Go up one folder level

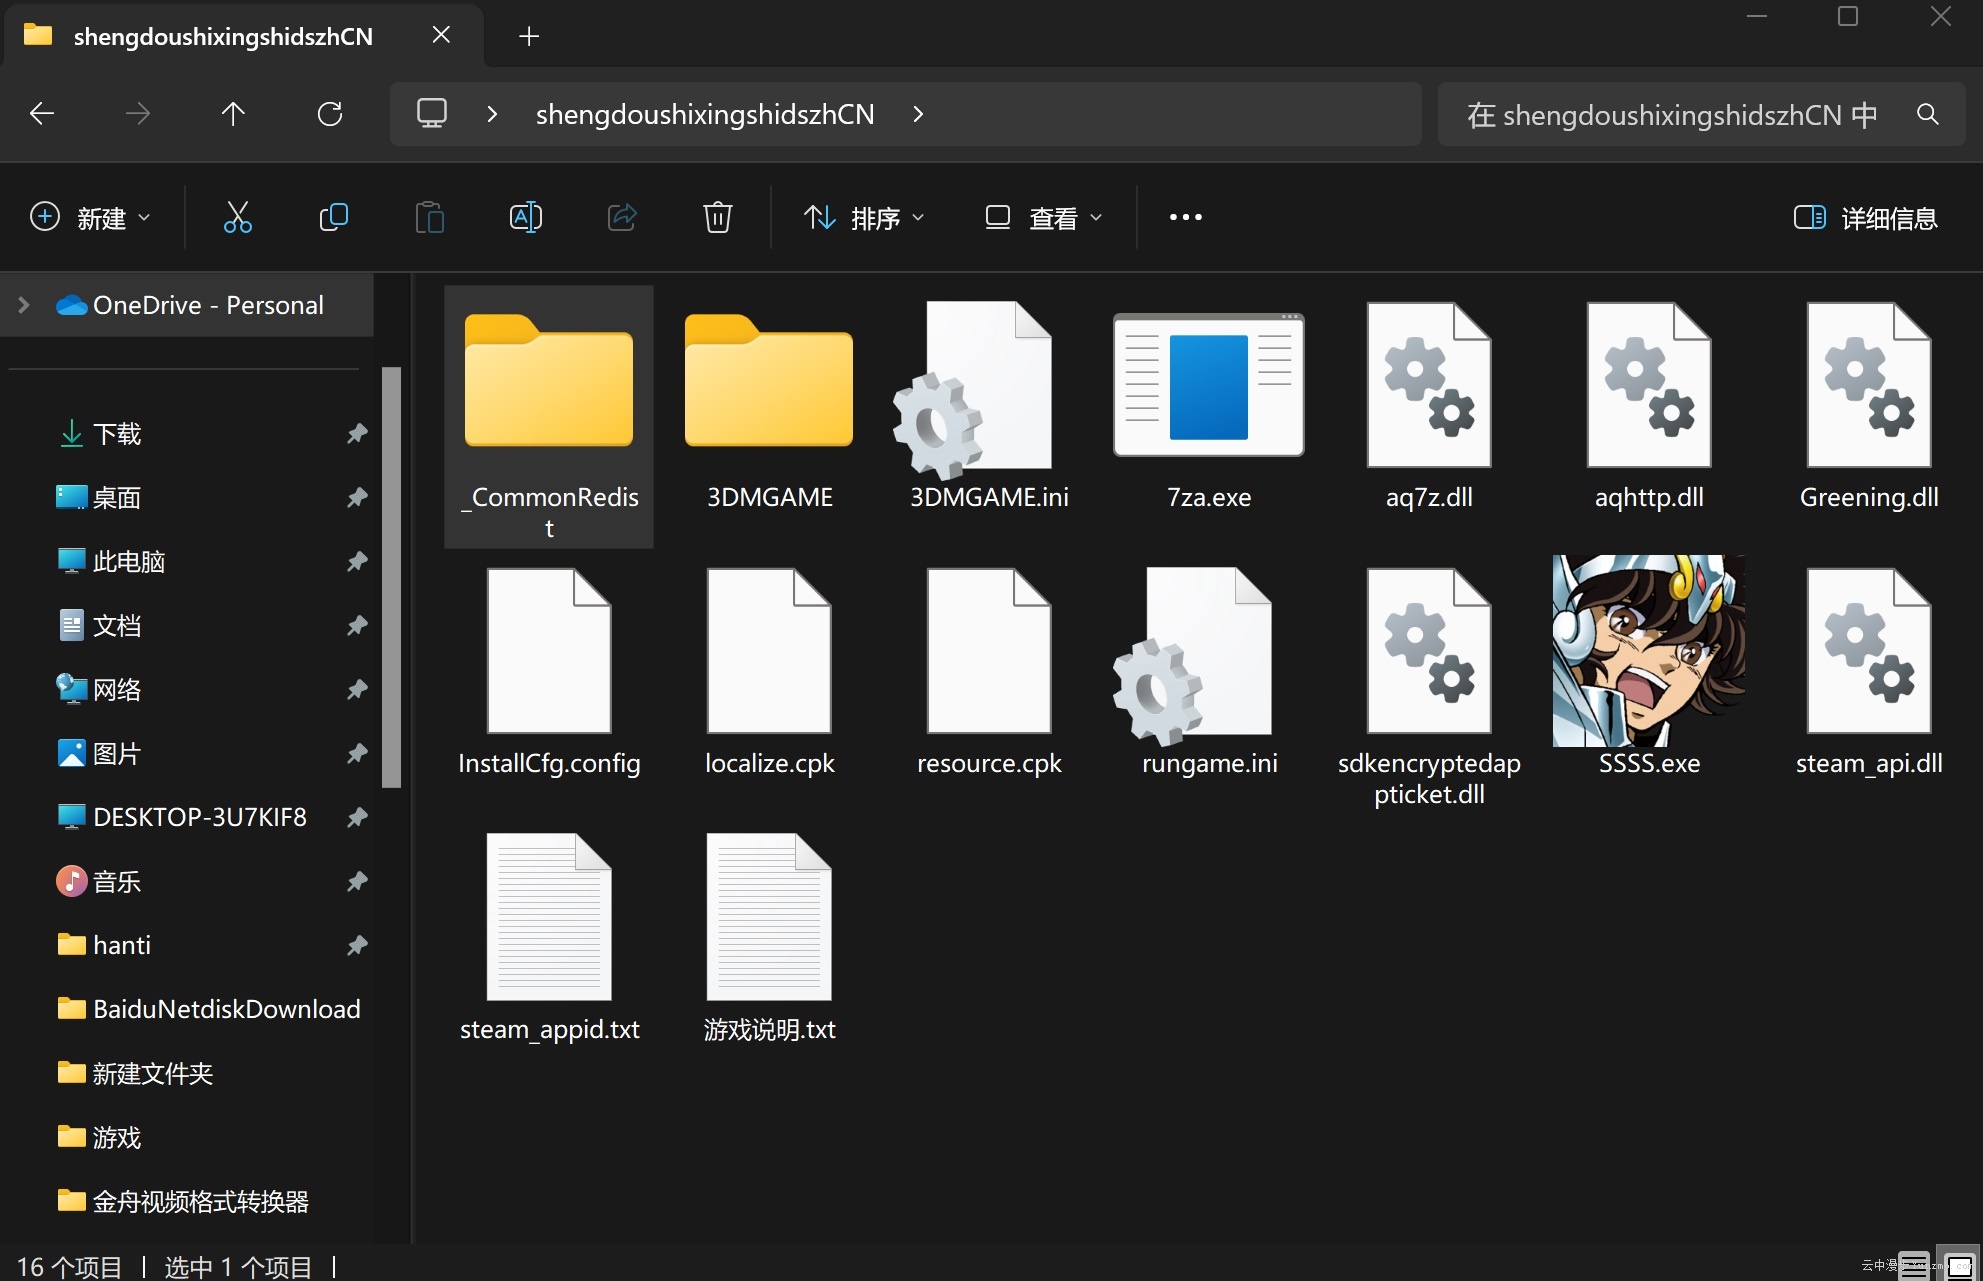click(233, 114)
